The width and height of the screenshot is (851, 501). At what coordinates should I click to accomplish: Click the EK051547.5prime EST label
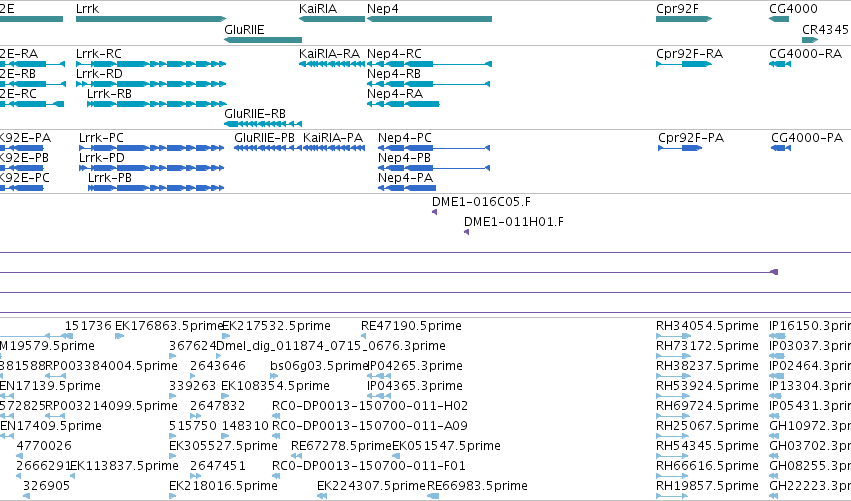tap(446, 446)
